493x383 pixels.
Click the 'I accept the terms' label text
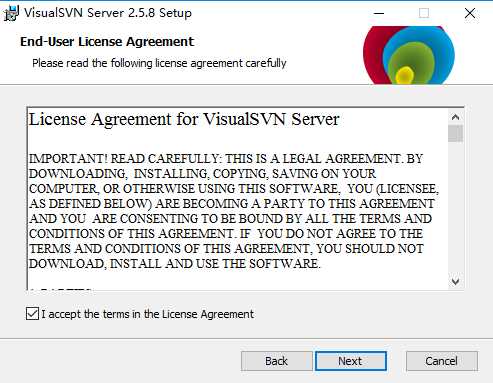pyautogui.click(x=147, y=314)
